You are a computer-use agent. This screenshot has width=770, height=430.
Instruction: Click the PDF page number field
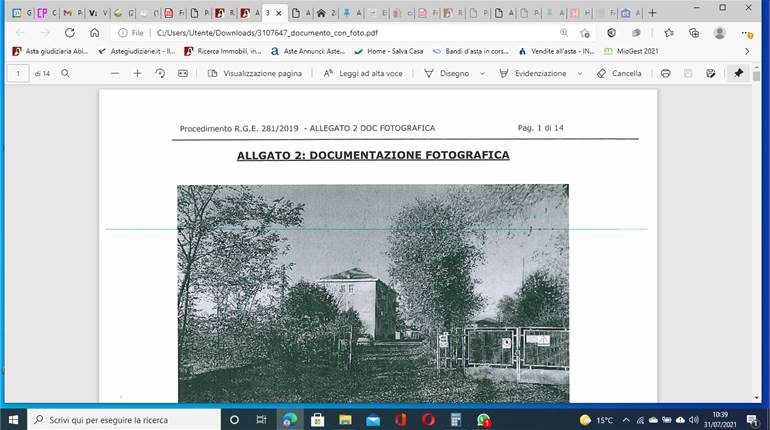pyautogui.click(x=18, y=73)
